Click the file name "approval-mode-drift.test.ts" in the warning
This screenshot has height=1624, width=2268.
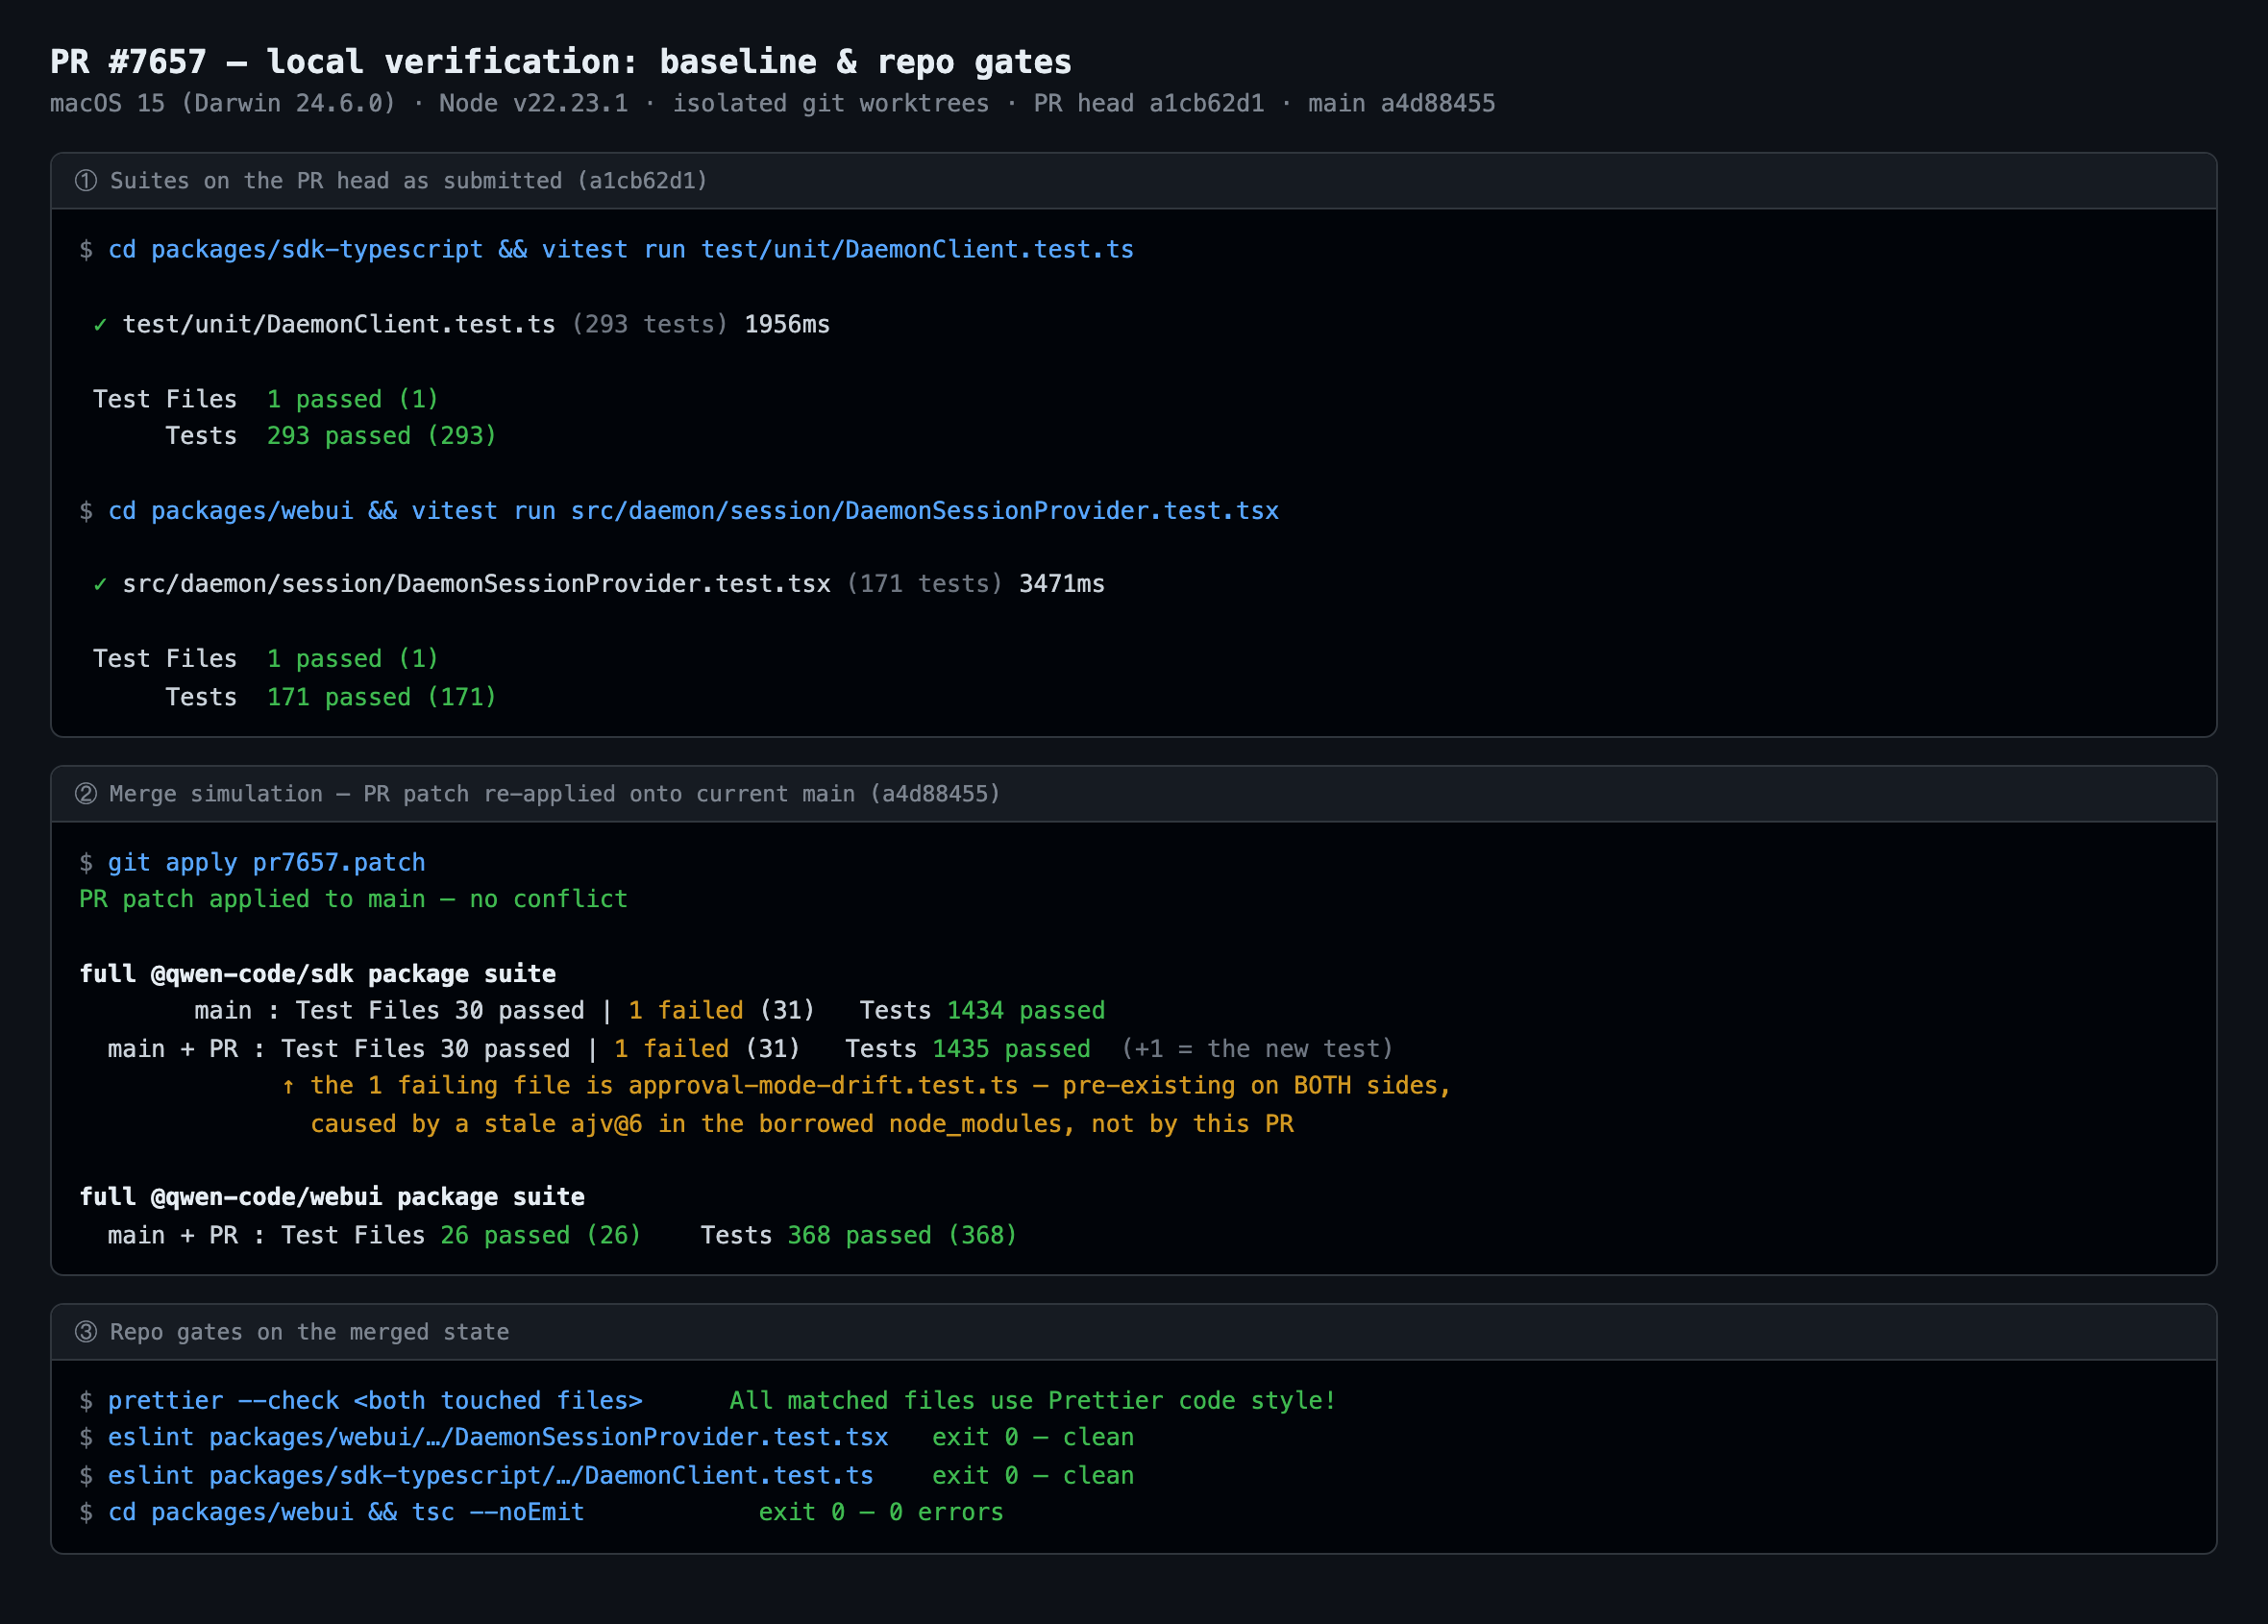[824, 1086]
